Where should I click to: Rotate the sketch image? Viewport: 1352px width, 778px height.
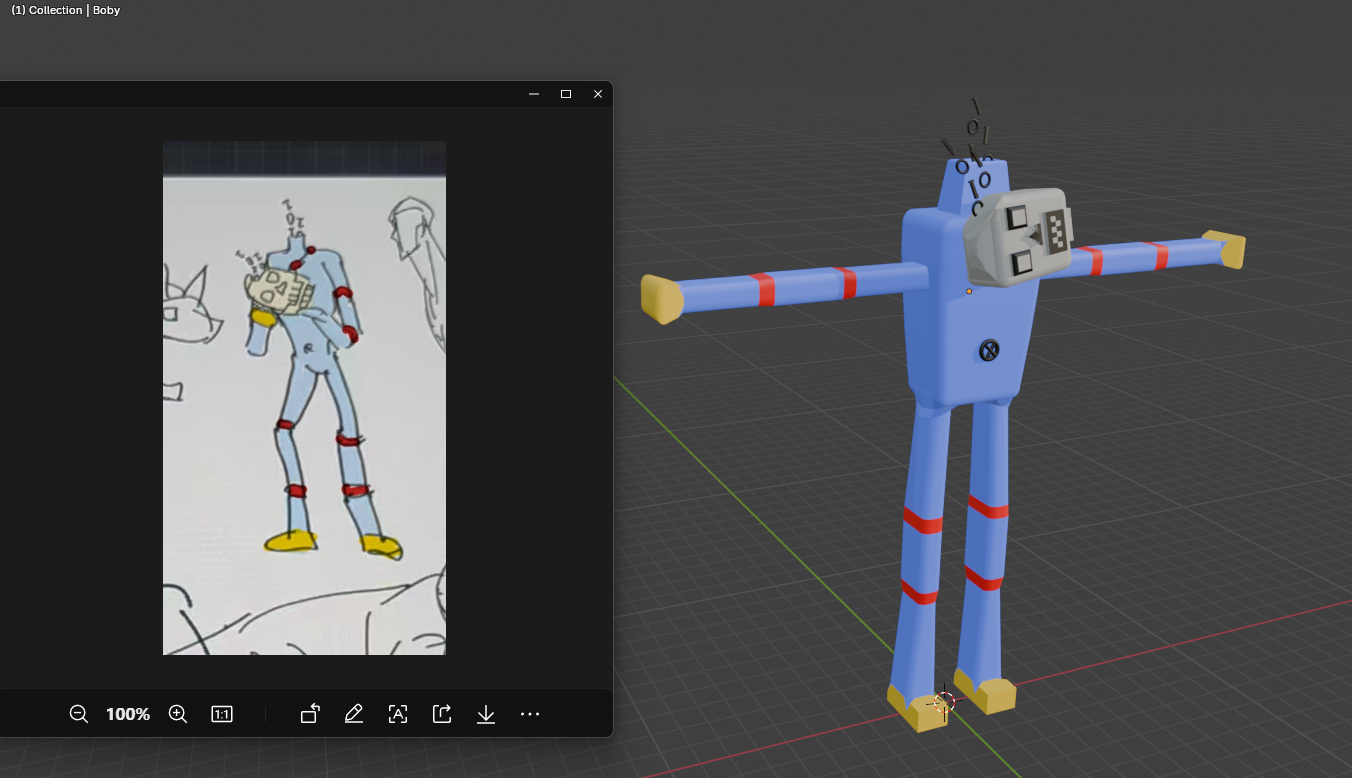(310, 714)
